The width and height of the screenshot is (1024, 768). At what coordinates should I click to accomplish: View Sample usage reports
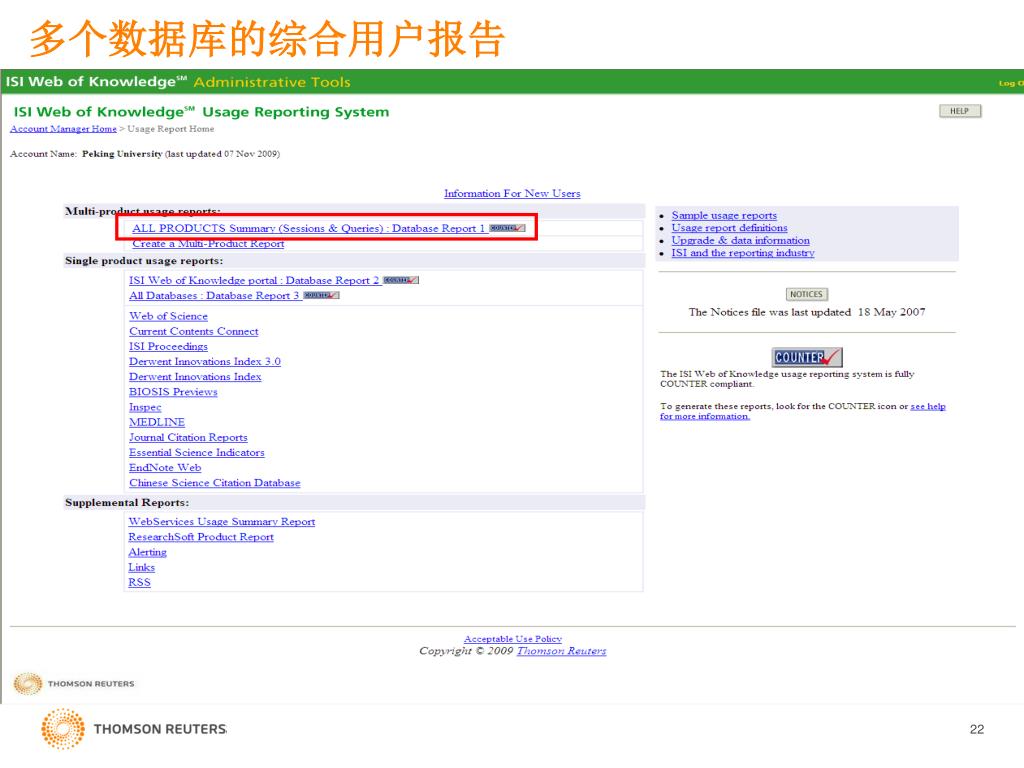[724, 216]
